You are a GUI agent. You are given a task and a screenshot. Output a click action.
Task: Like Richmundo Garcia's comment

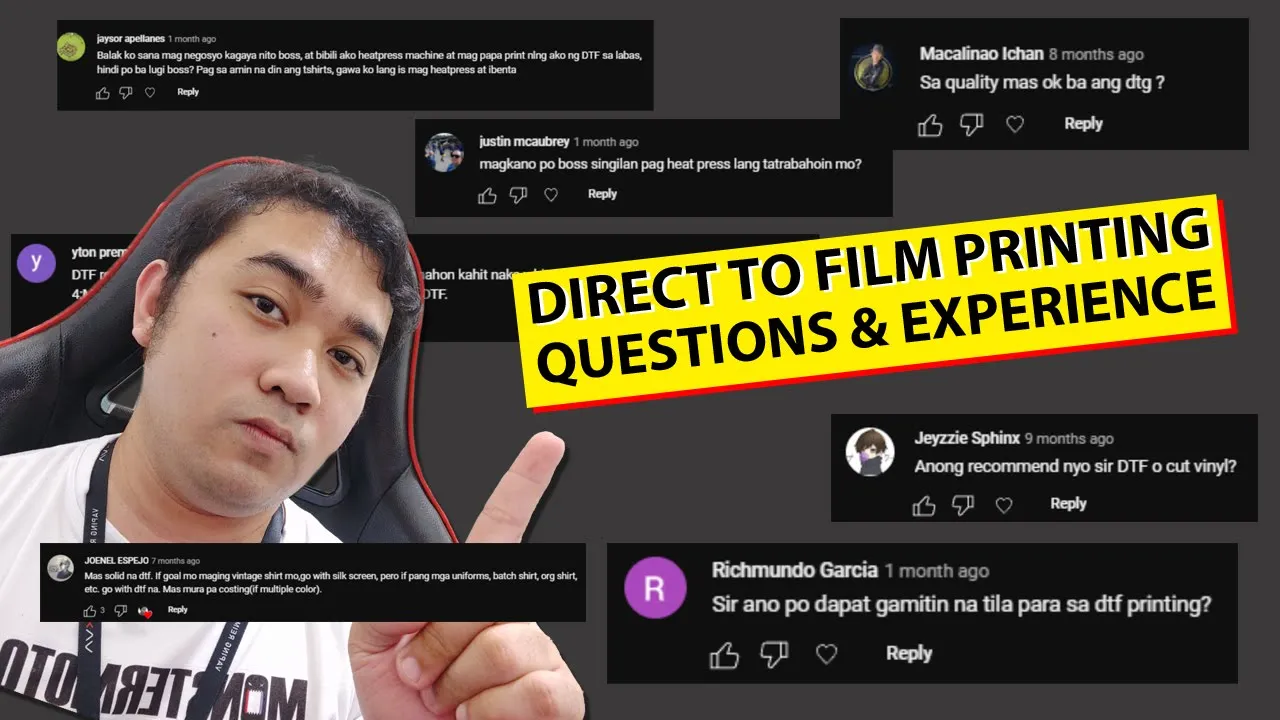point(724,655)
